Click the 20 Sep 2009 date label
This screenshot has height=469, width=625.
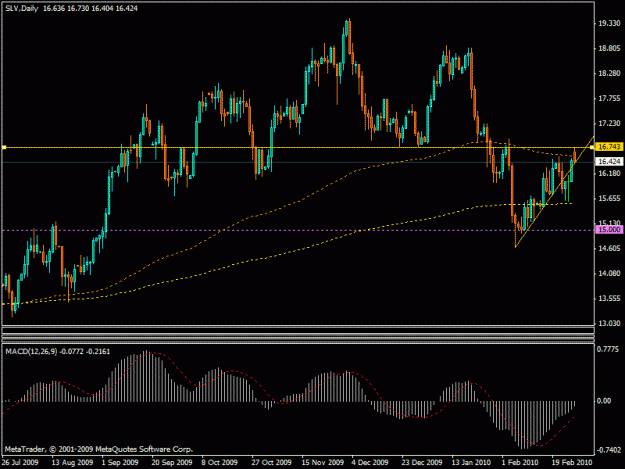[172, 463]
